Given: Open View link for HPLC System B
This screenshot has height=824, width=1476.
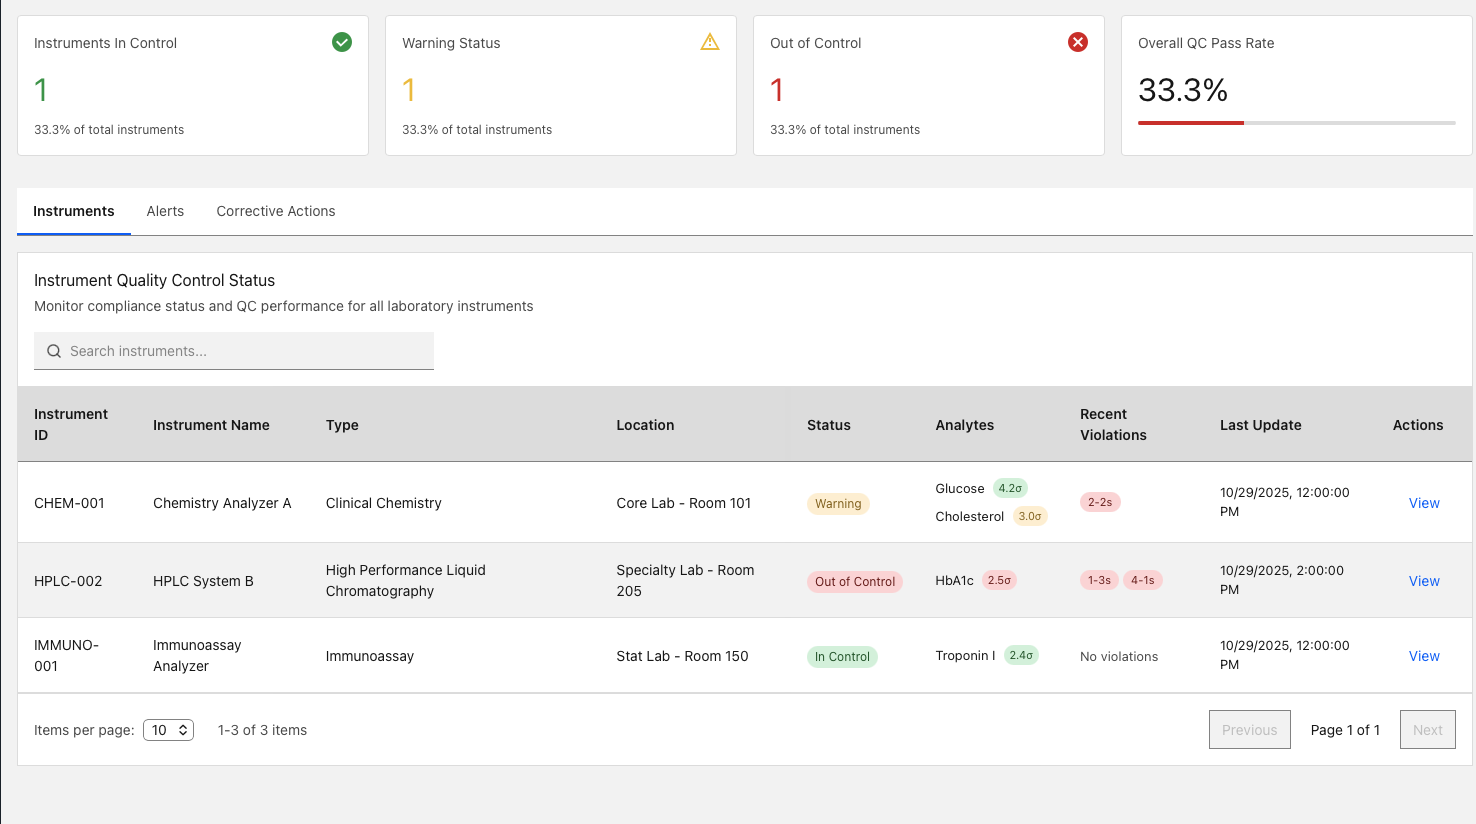Looking at the screenshot, I should [x=1424, y=581].
